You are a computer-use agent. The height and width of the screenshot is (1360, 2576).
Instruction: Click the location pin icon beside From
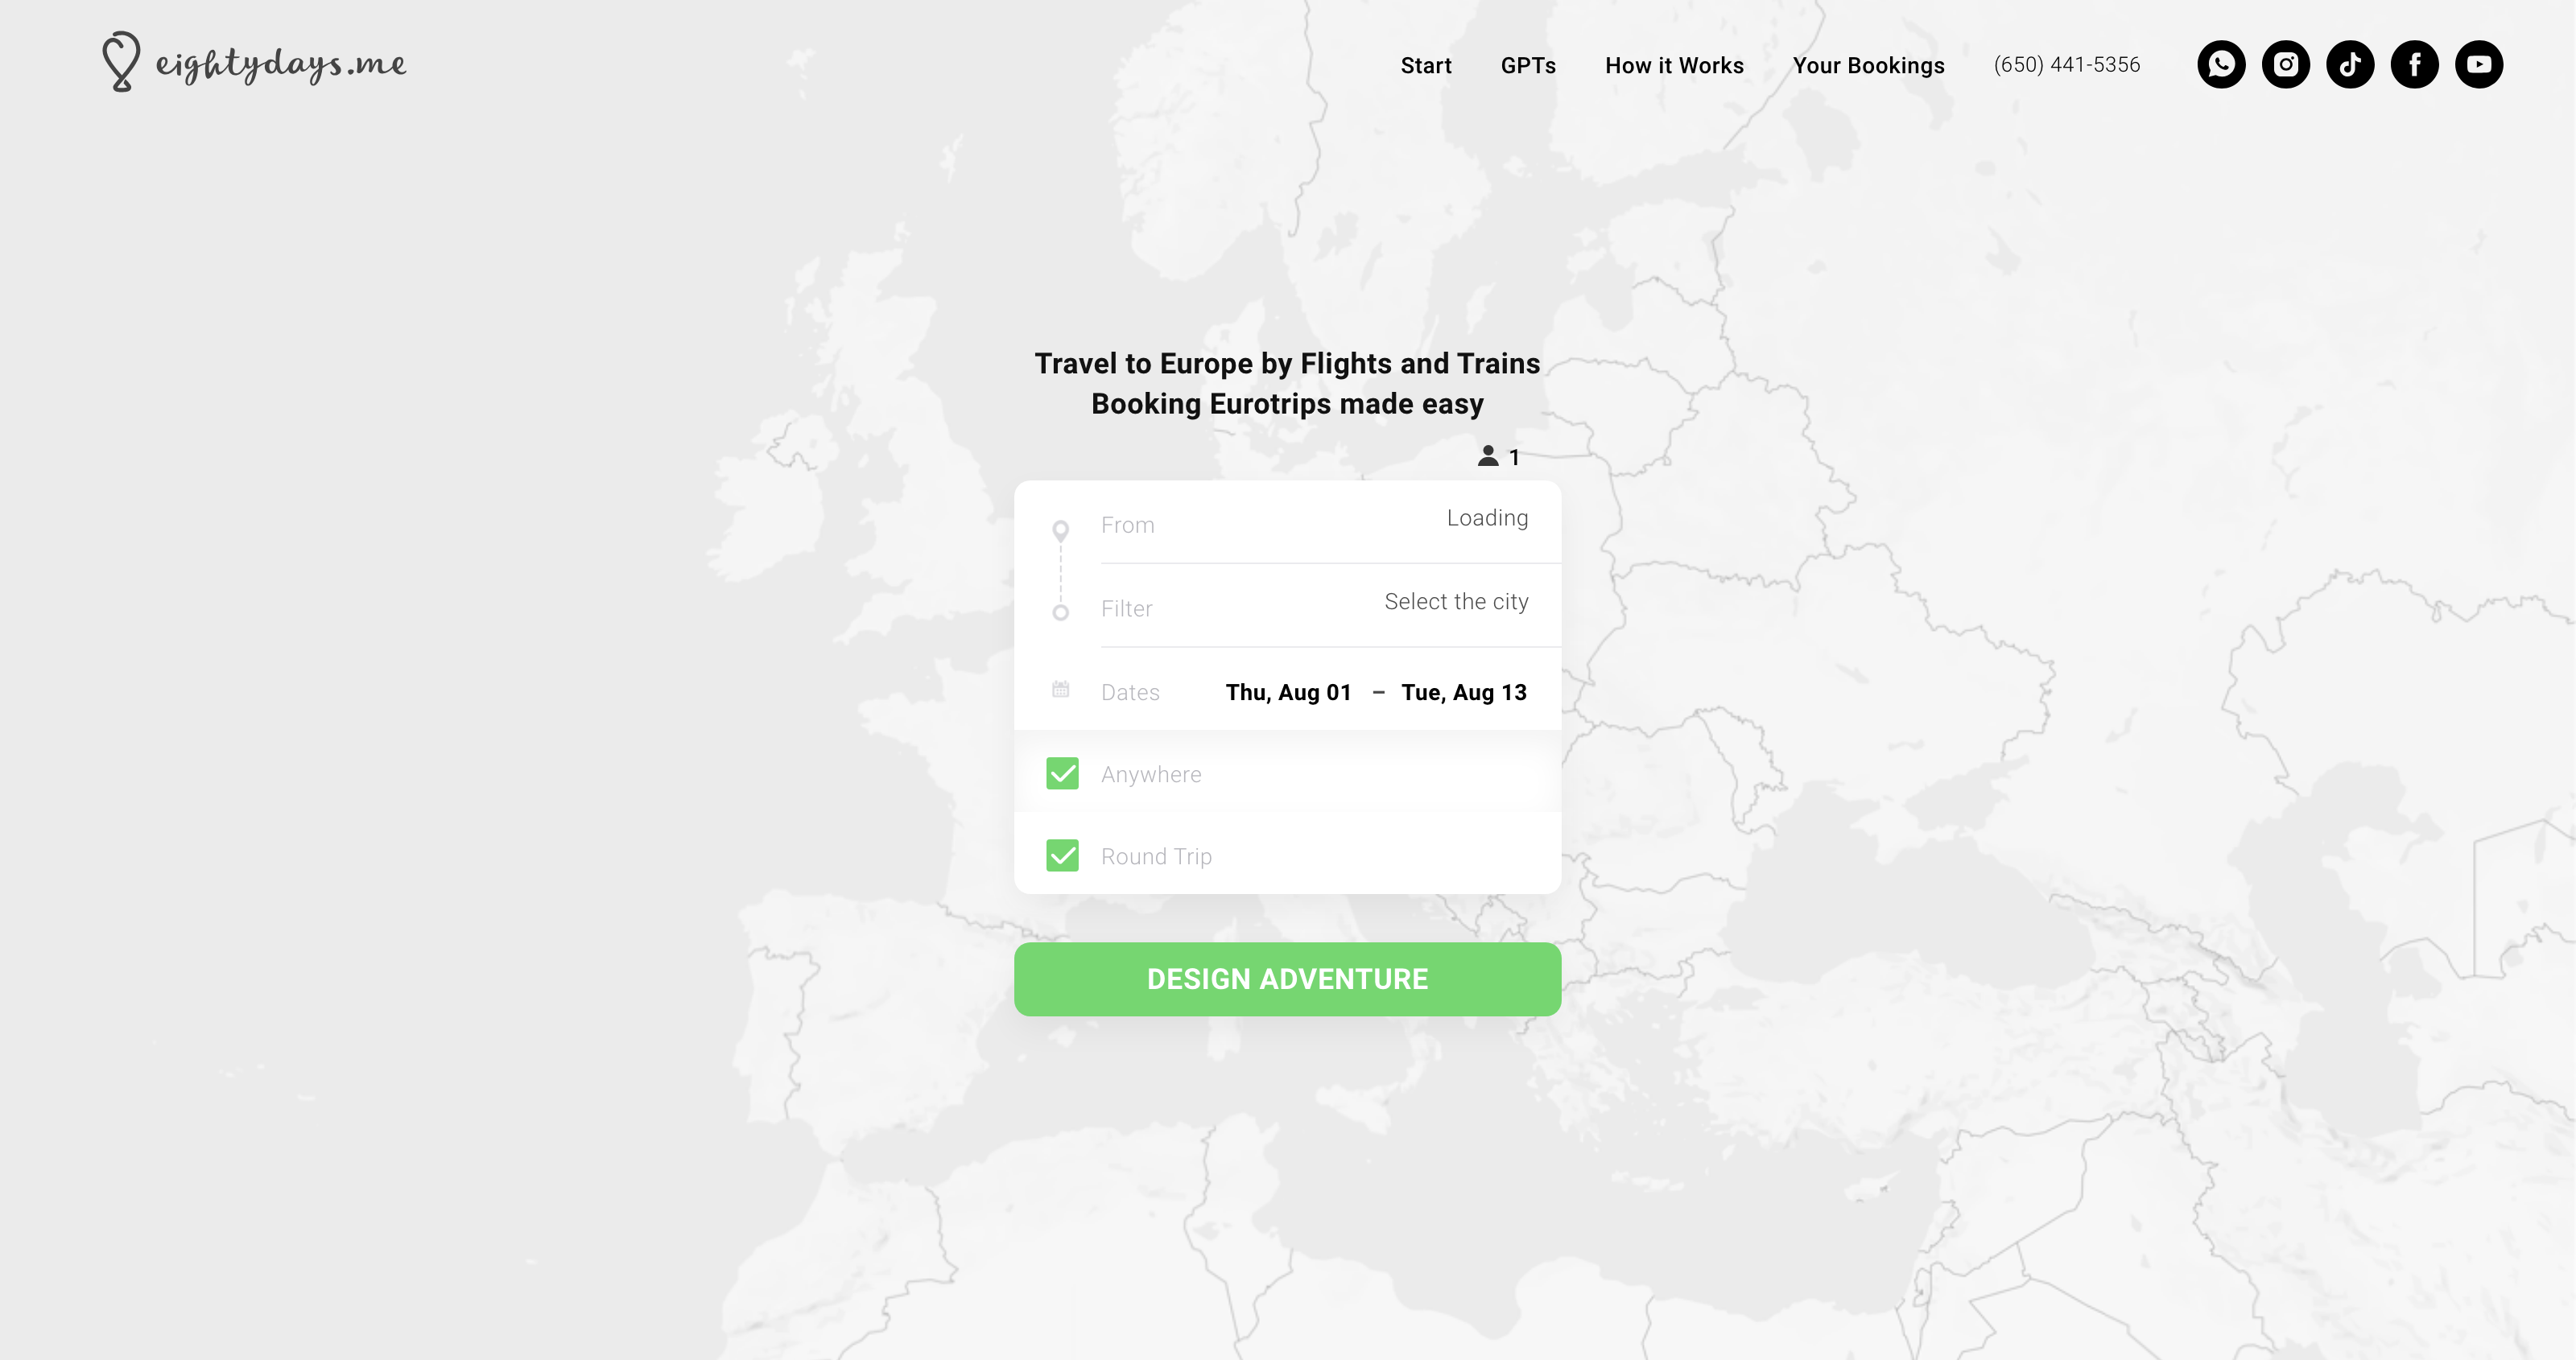[1061, 531]
